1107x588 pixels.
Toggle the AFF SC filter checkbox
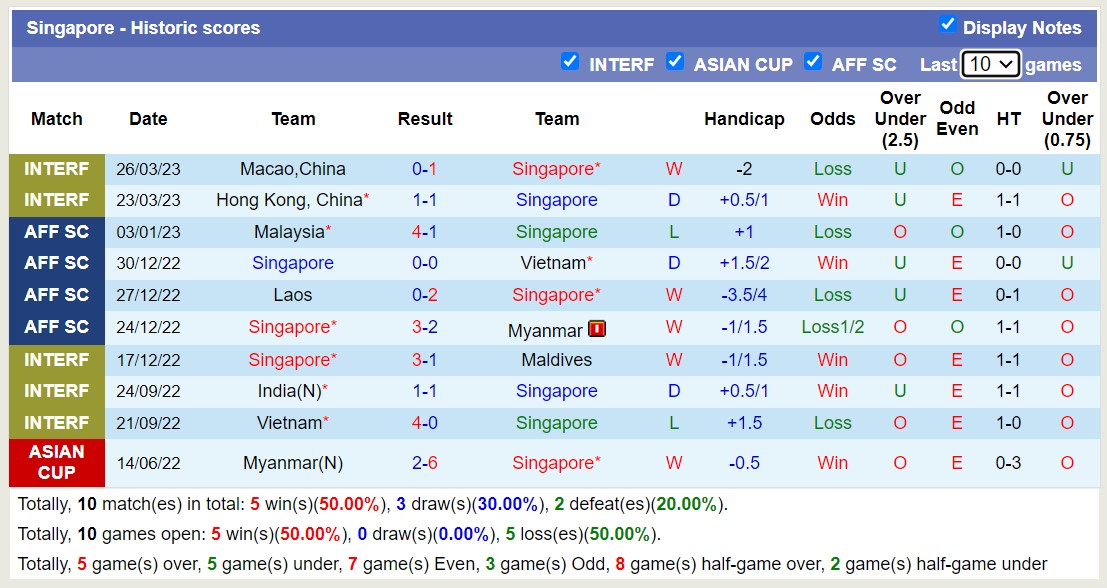[x=813, y=62]
